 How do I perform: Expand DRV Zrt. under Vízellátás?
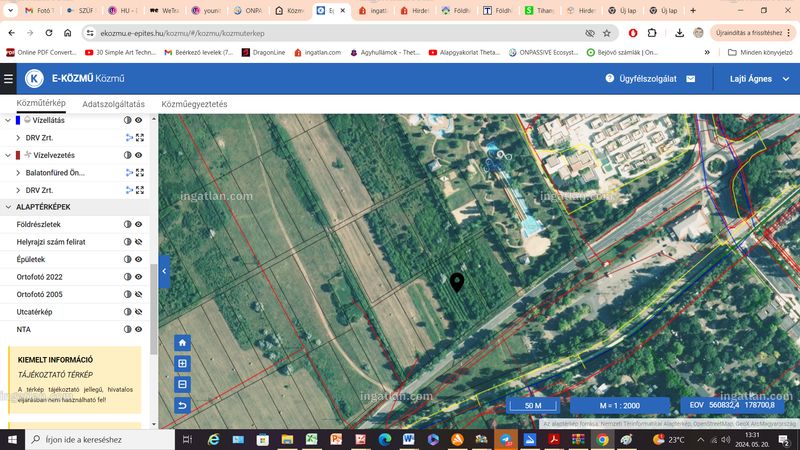[x=18, y=138]
